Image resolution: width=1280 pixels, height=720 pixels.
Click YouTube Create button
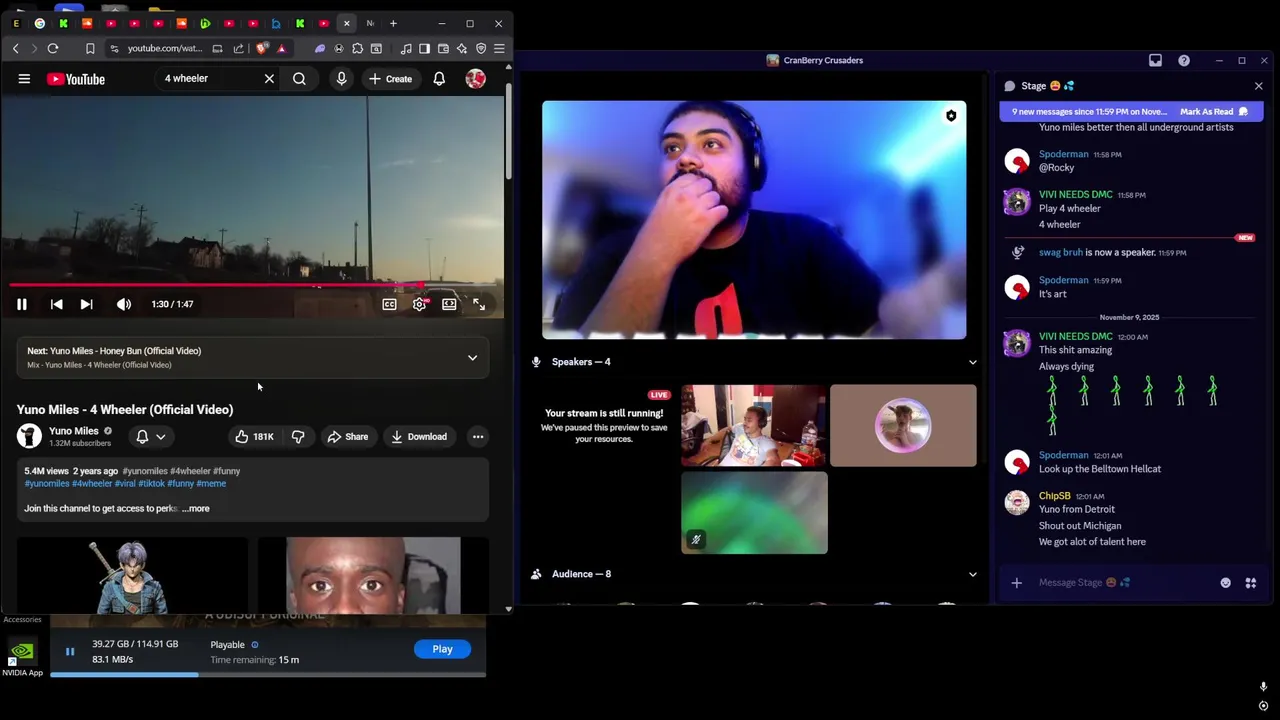click(390, 78)
